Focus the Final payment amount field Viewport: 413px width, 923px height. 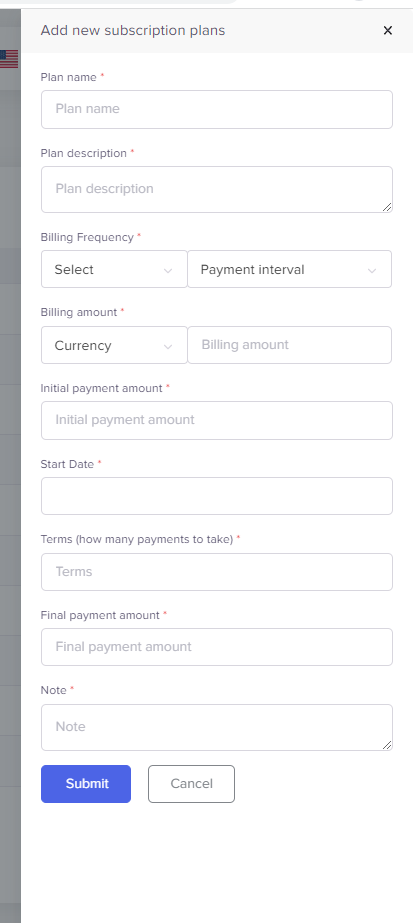pyautogui.click(x=217, y=647)
